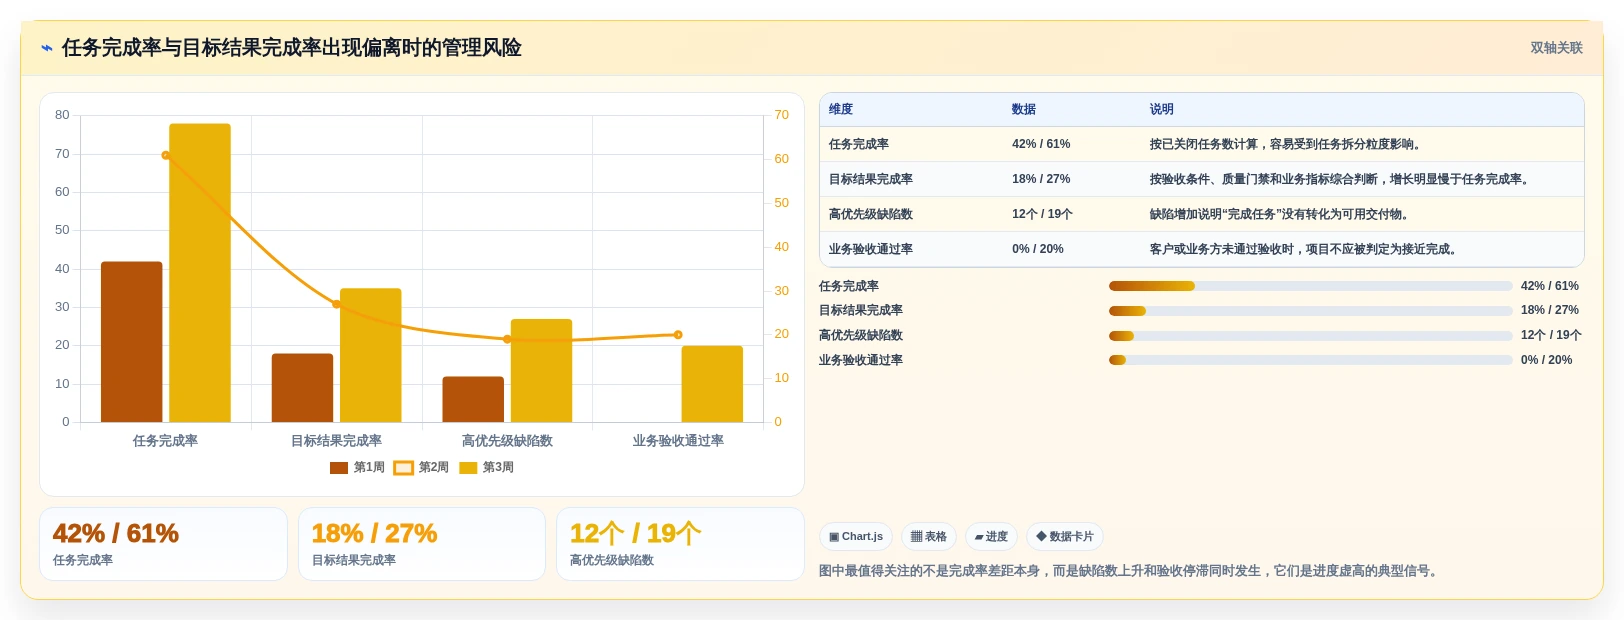Select the 高优先级缺陷数 table row name cell
The width and height of the screenshot is (1624, 620).
click(911, 215)
